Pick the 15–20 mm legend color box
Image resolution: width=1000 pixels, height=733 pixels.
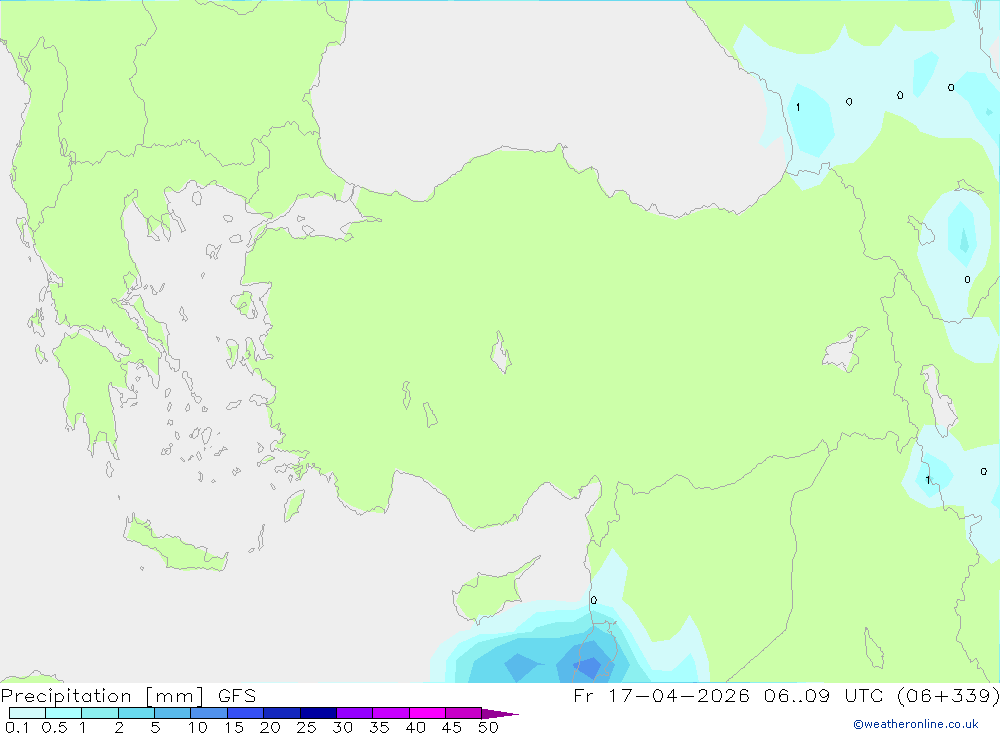click(x=246, y=713)
